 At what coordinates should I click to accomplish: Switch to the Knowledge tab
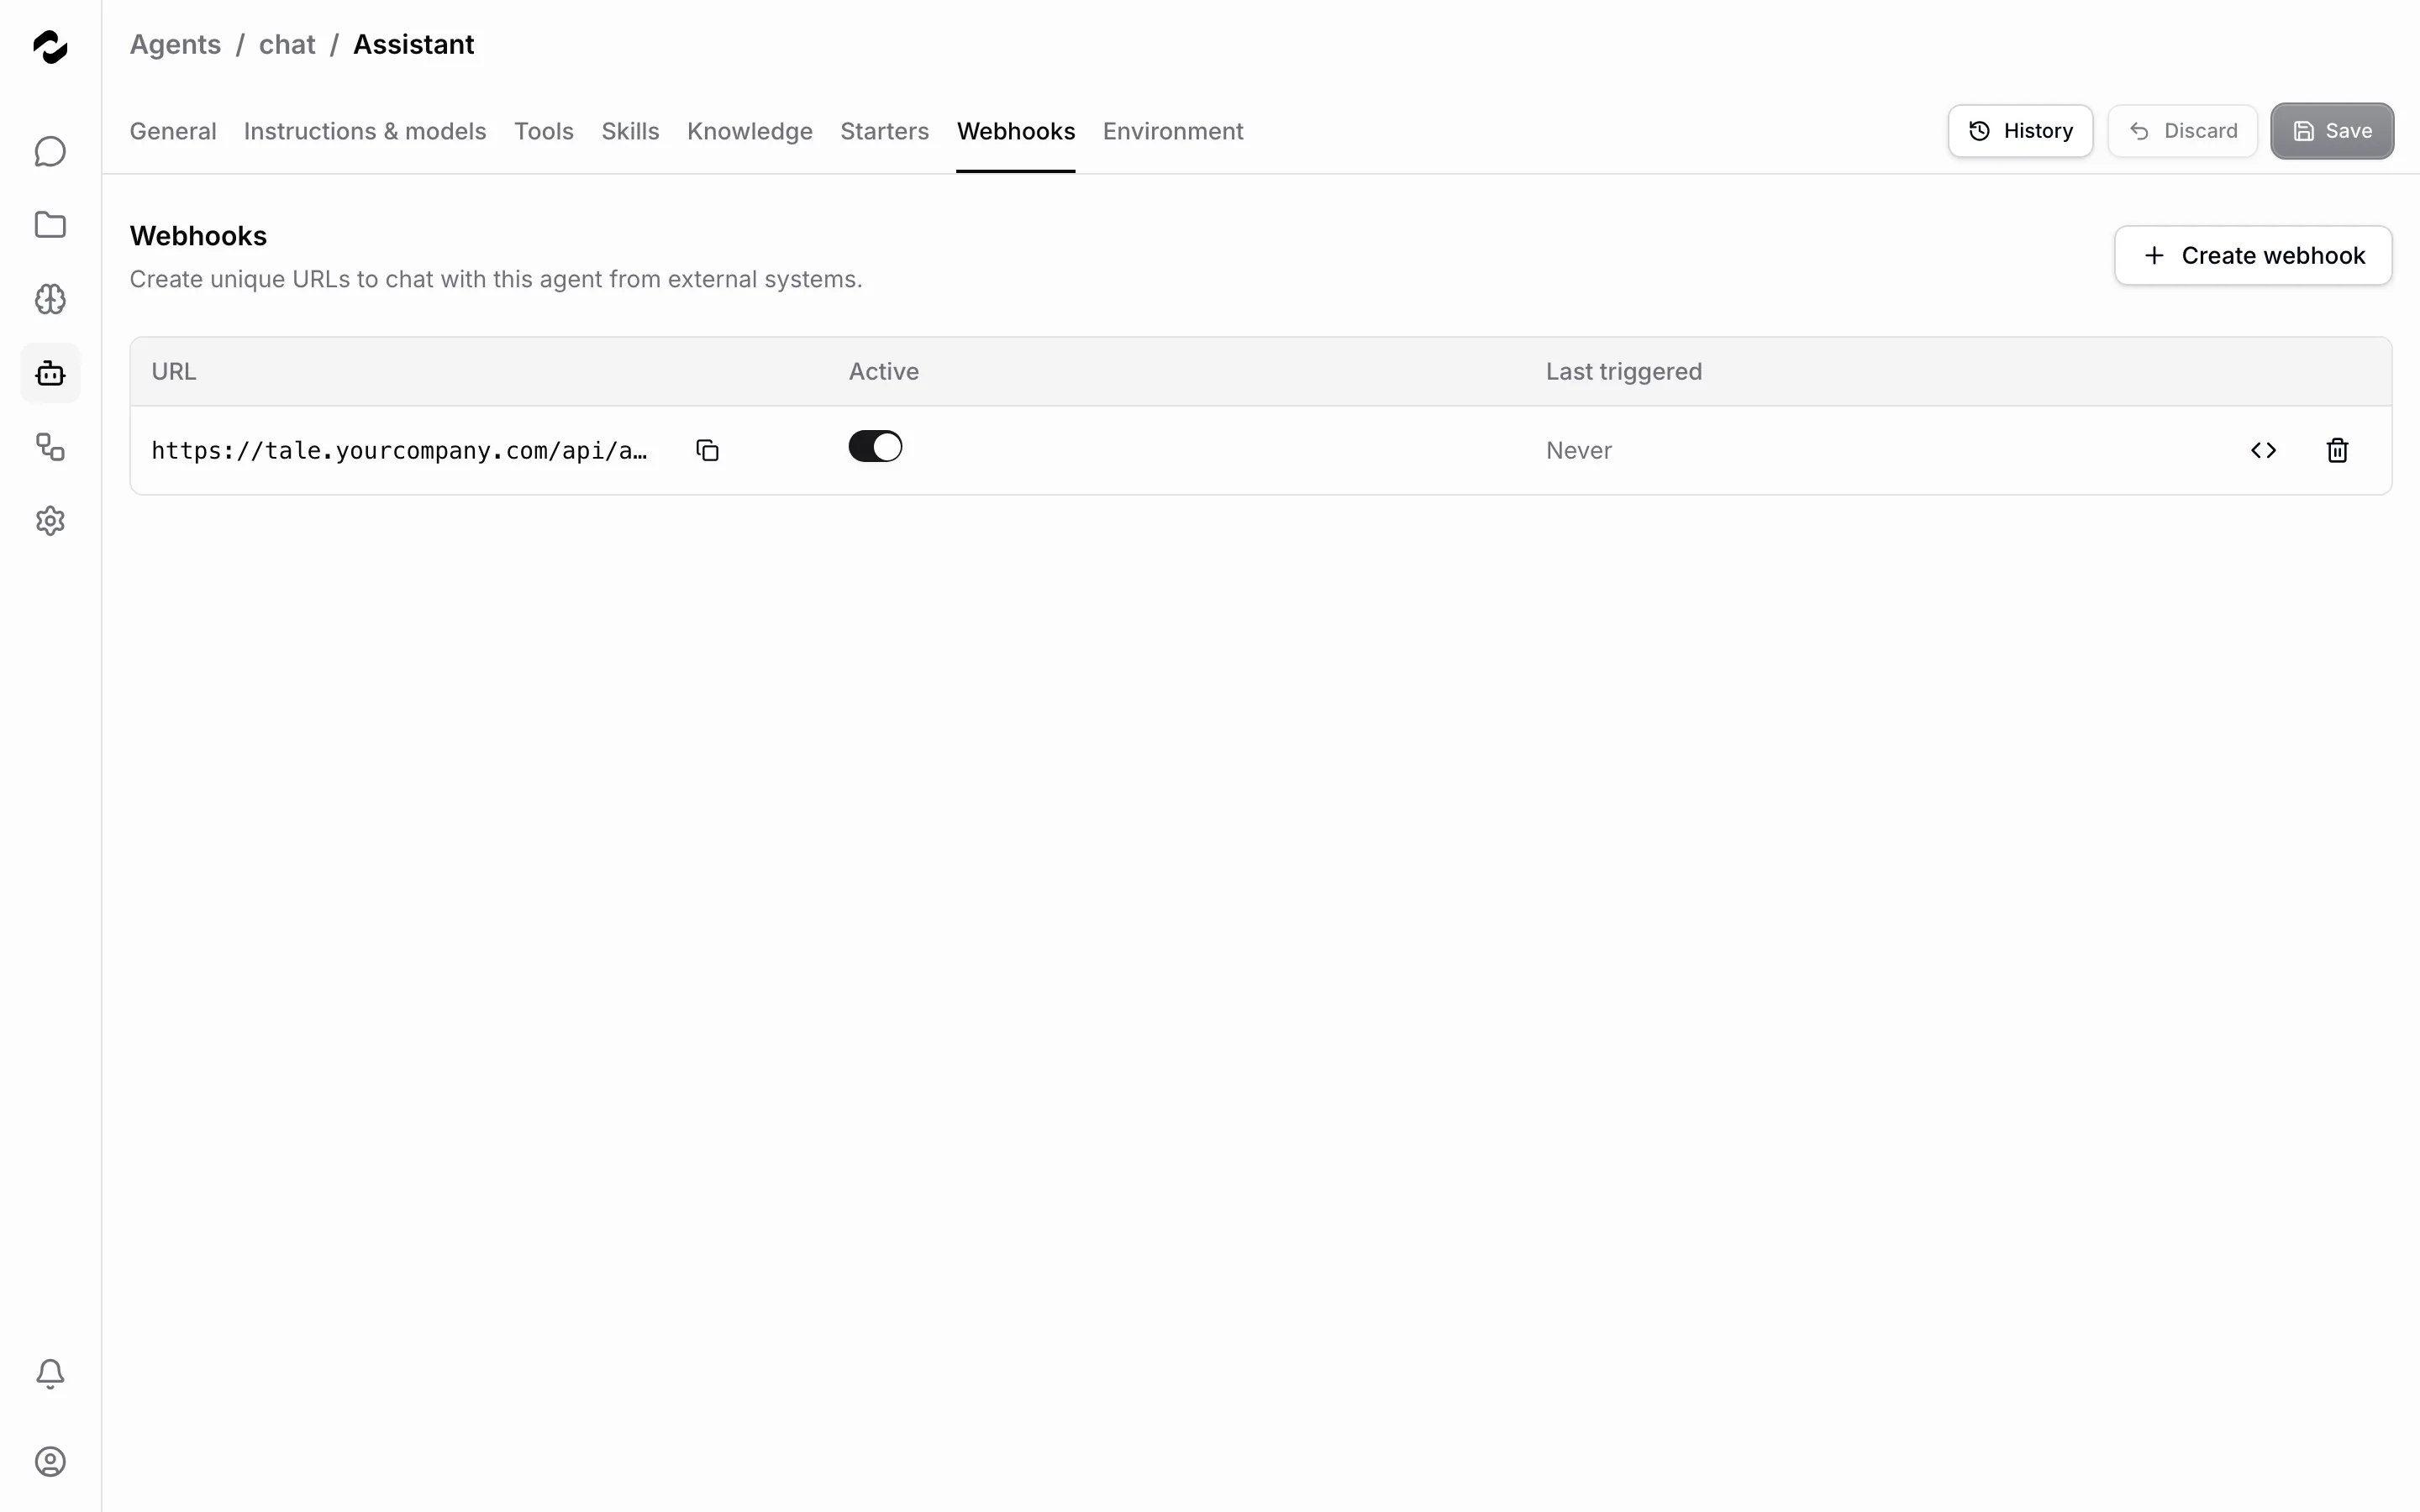750,131
